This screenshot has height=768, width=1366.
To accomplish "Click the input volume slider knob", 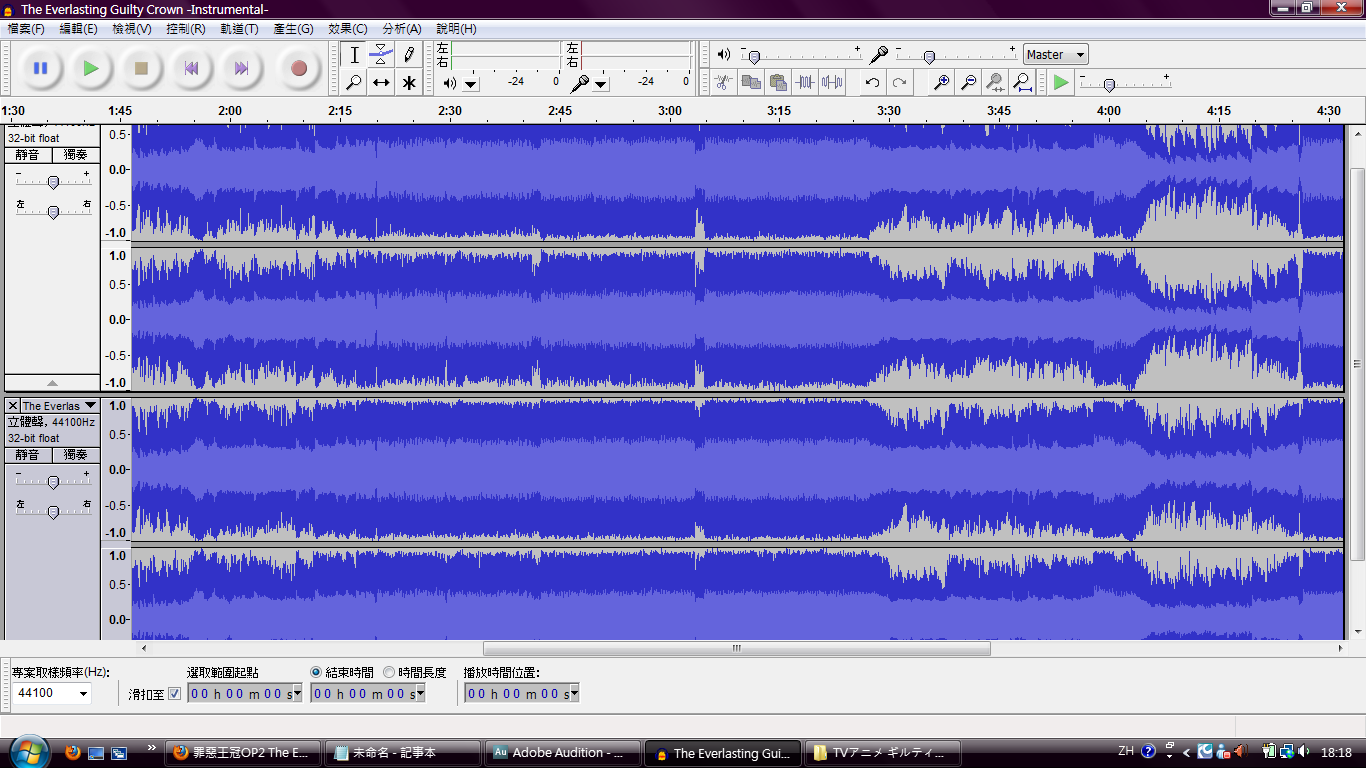I will click(x=929, y=58).
